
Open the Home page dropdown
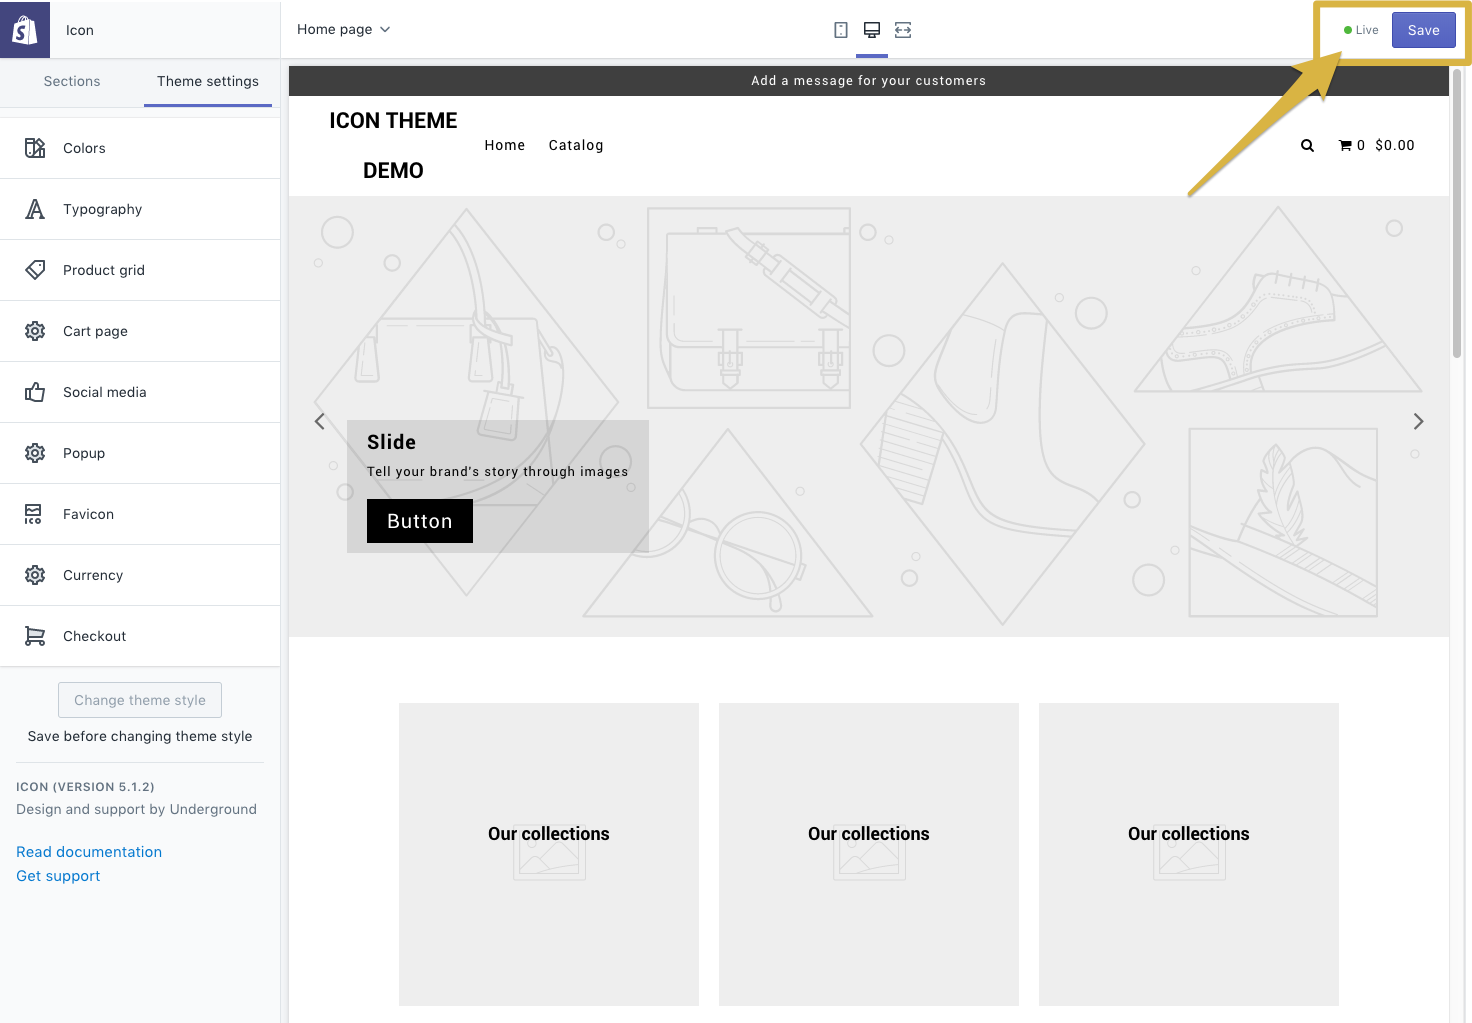click(344, 29)
